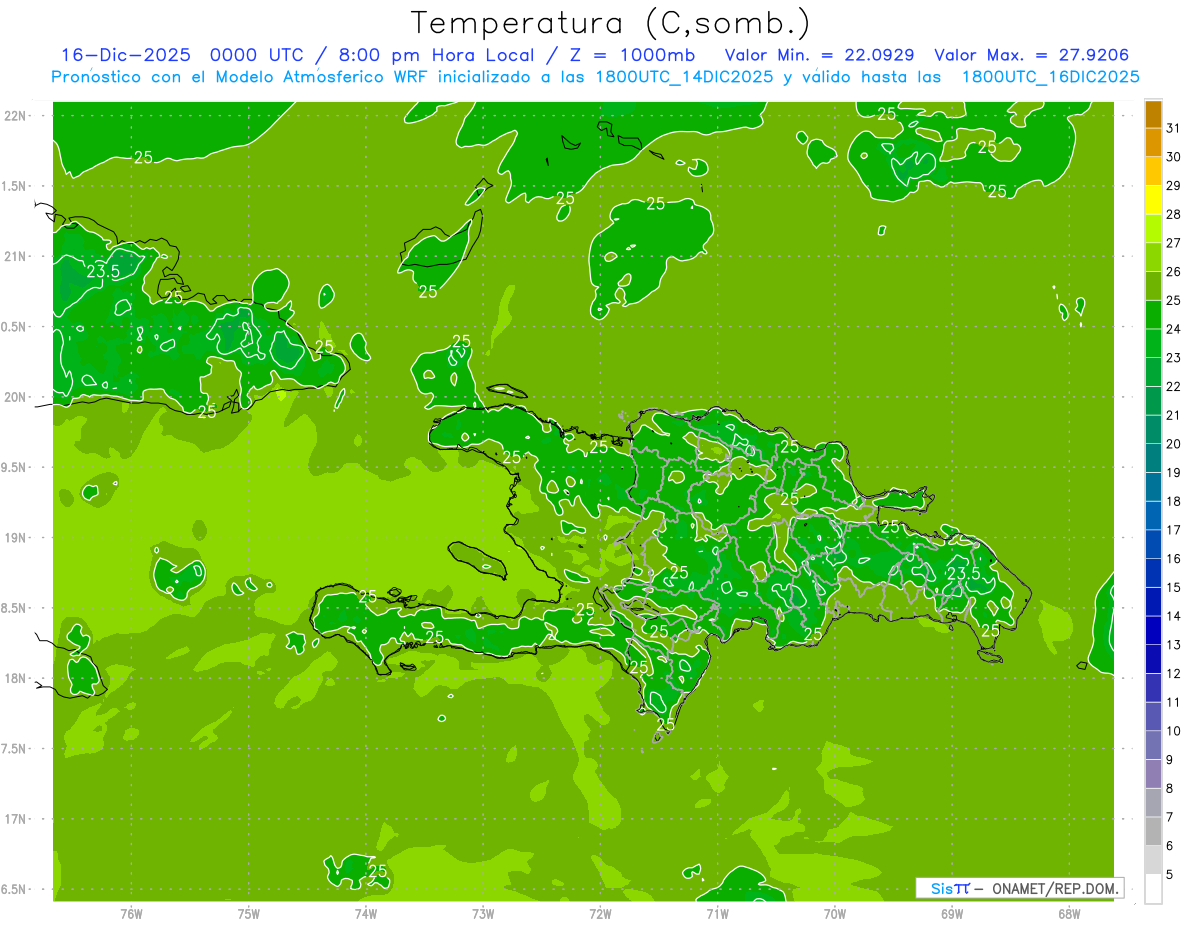Viewport: 1200px width, 927px height.
Task: Click the "23.5" contour label in eastern Hispaniola
Action: [x=963, y=573]
